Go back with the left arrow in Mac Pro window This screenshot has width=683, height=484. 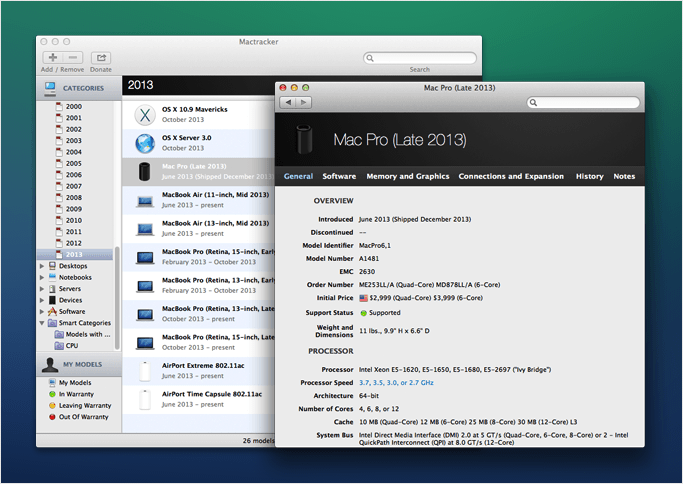287,102
